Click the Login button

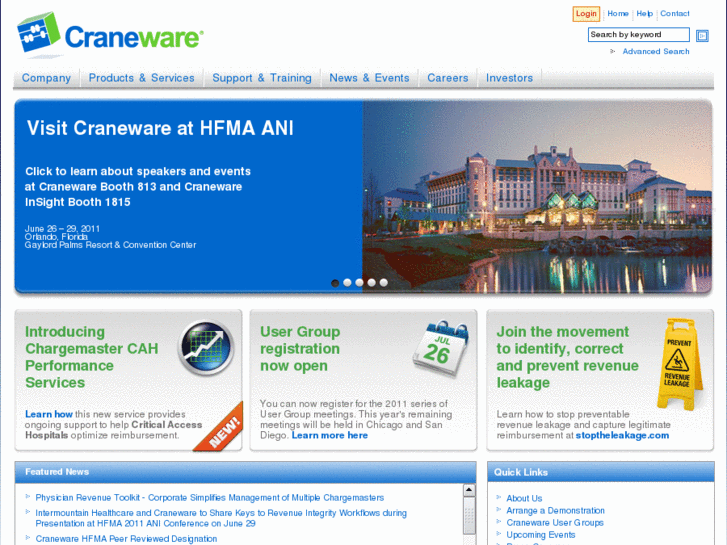586,14
